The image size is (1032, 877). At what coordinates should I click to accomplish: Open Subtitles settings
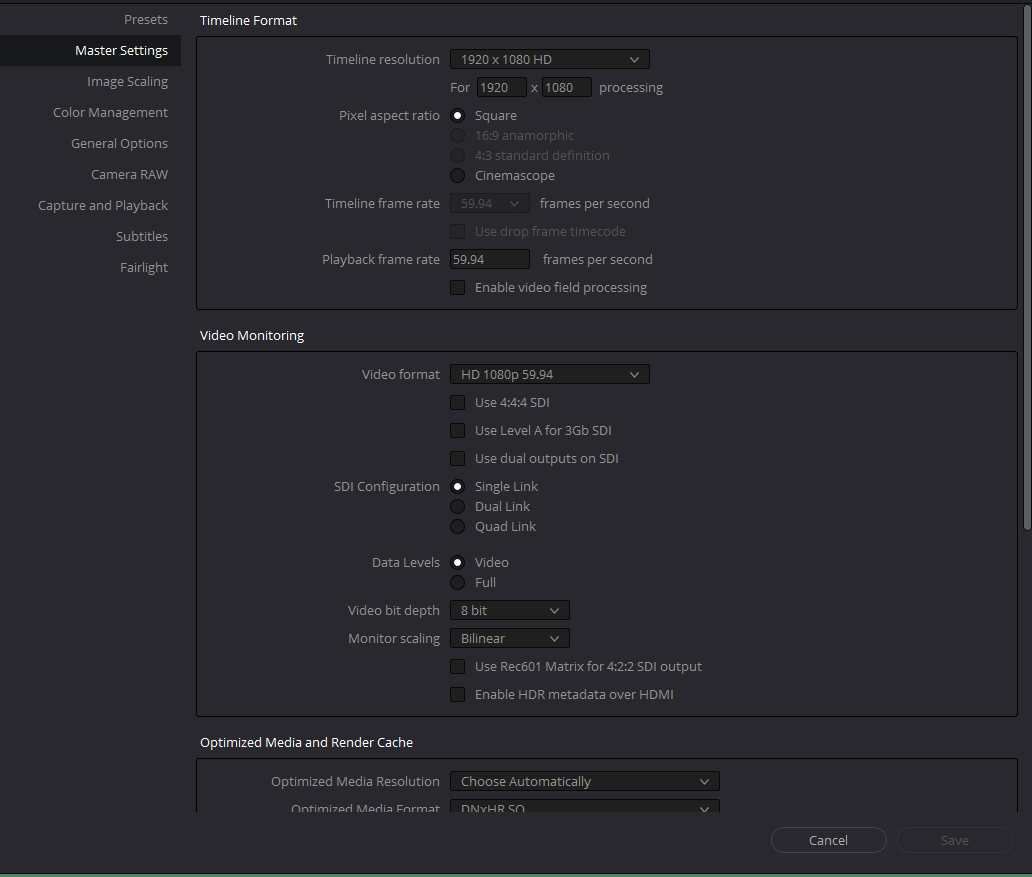click(x=142, y=236)
